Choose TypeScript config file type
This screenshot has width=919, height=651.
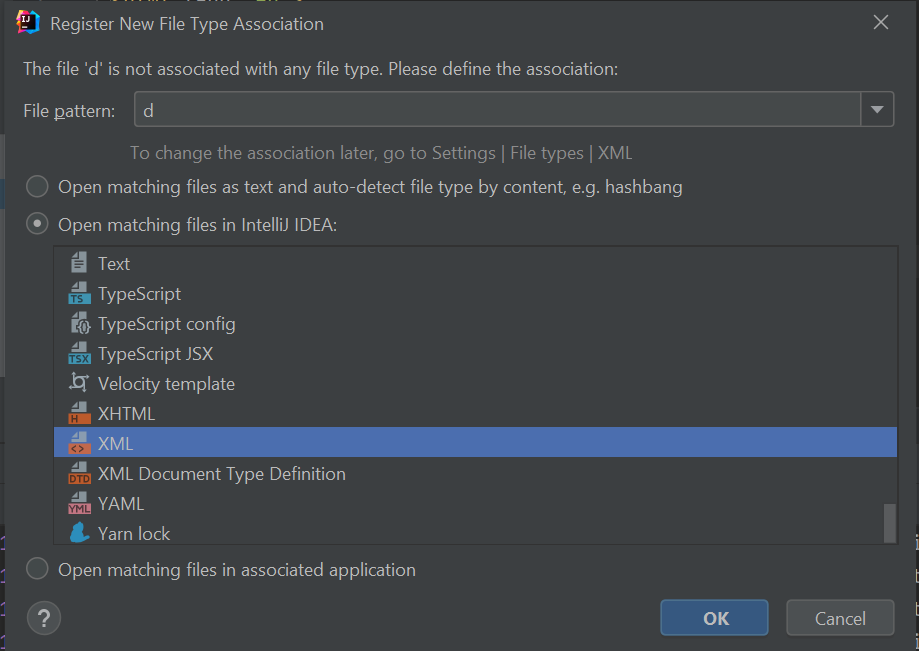click(x=475, y=323)
